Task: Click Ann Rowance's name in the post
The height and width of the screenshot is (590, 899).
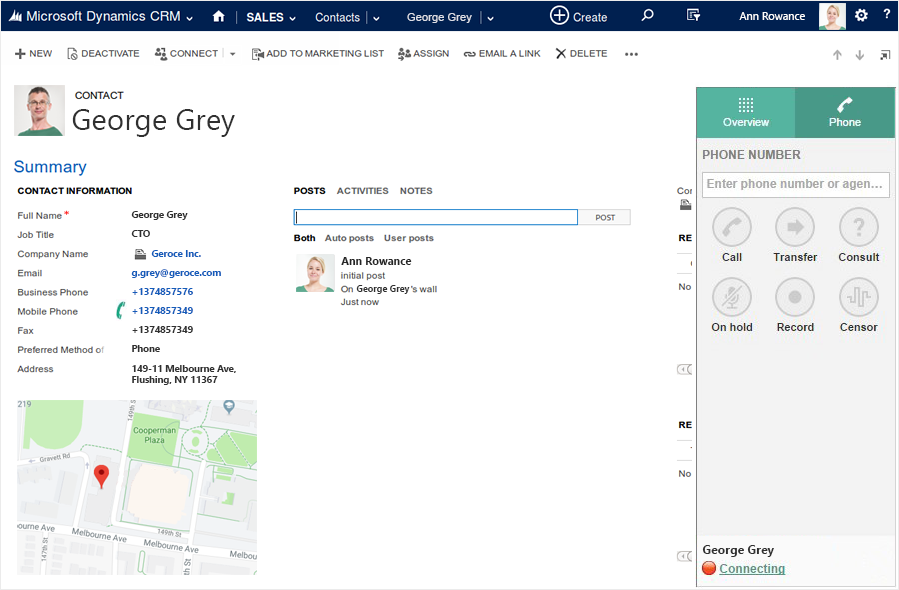Action: coord(376,261)
